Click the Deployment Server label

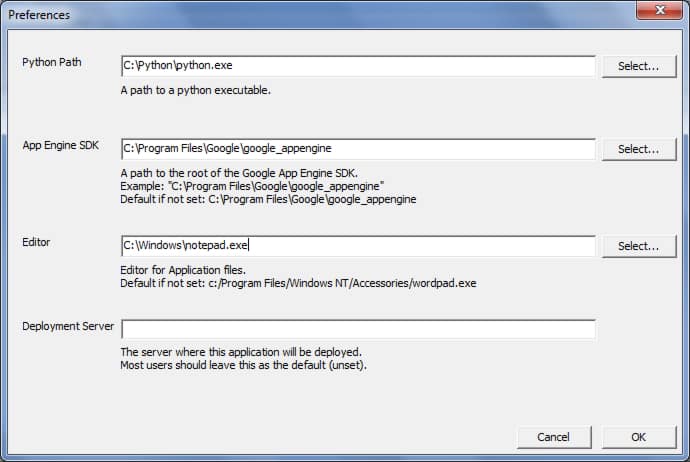point(68,325)
